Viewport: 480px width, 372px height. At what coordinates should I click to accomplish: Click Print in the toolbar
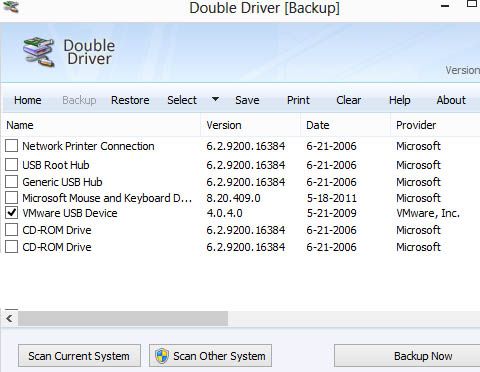(298, 100)
